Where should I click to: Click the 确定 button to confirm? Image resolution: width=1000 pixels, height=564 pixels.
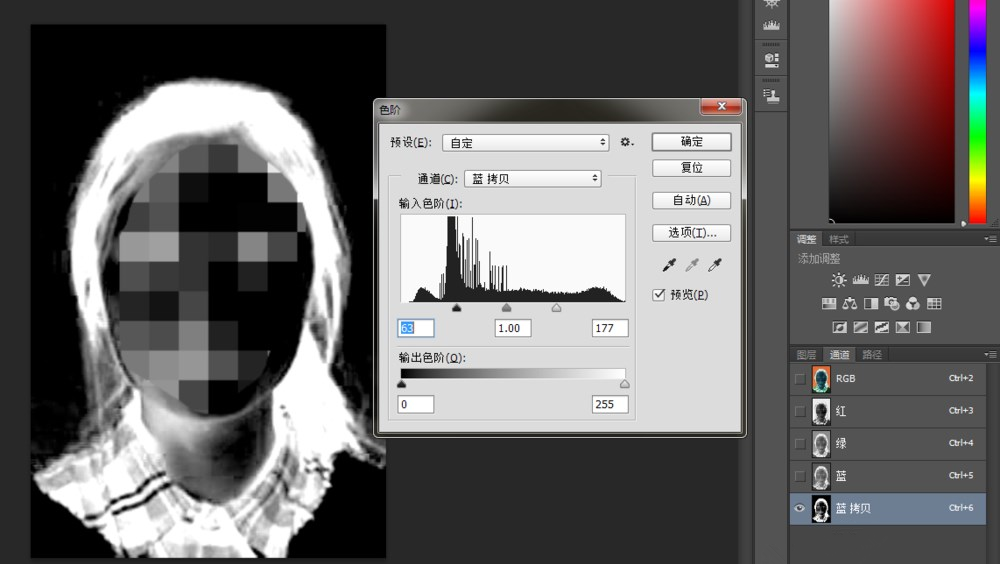click(691, 142)
